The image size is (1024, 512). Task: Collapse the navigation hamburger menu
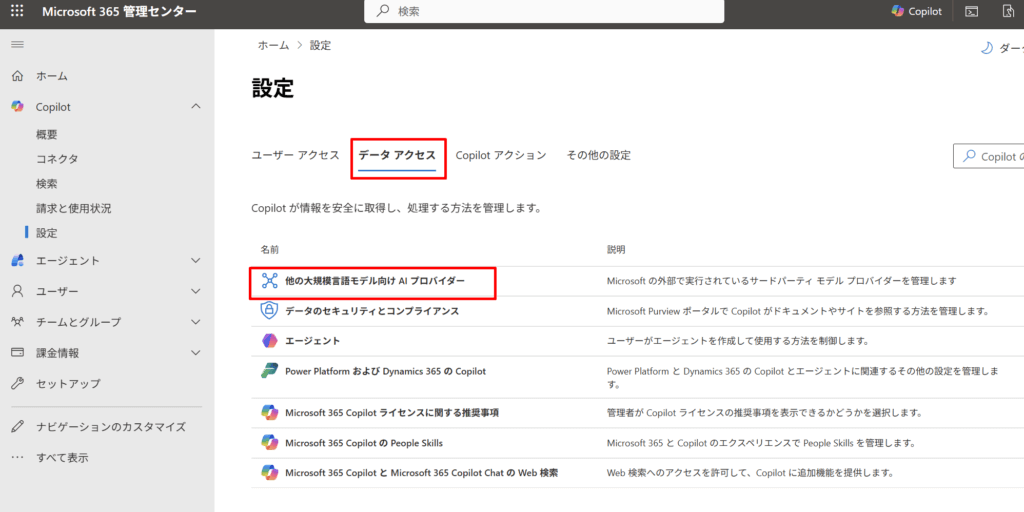[x=17, y=45]
